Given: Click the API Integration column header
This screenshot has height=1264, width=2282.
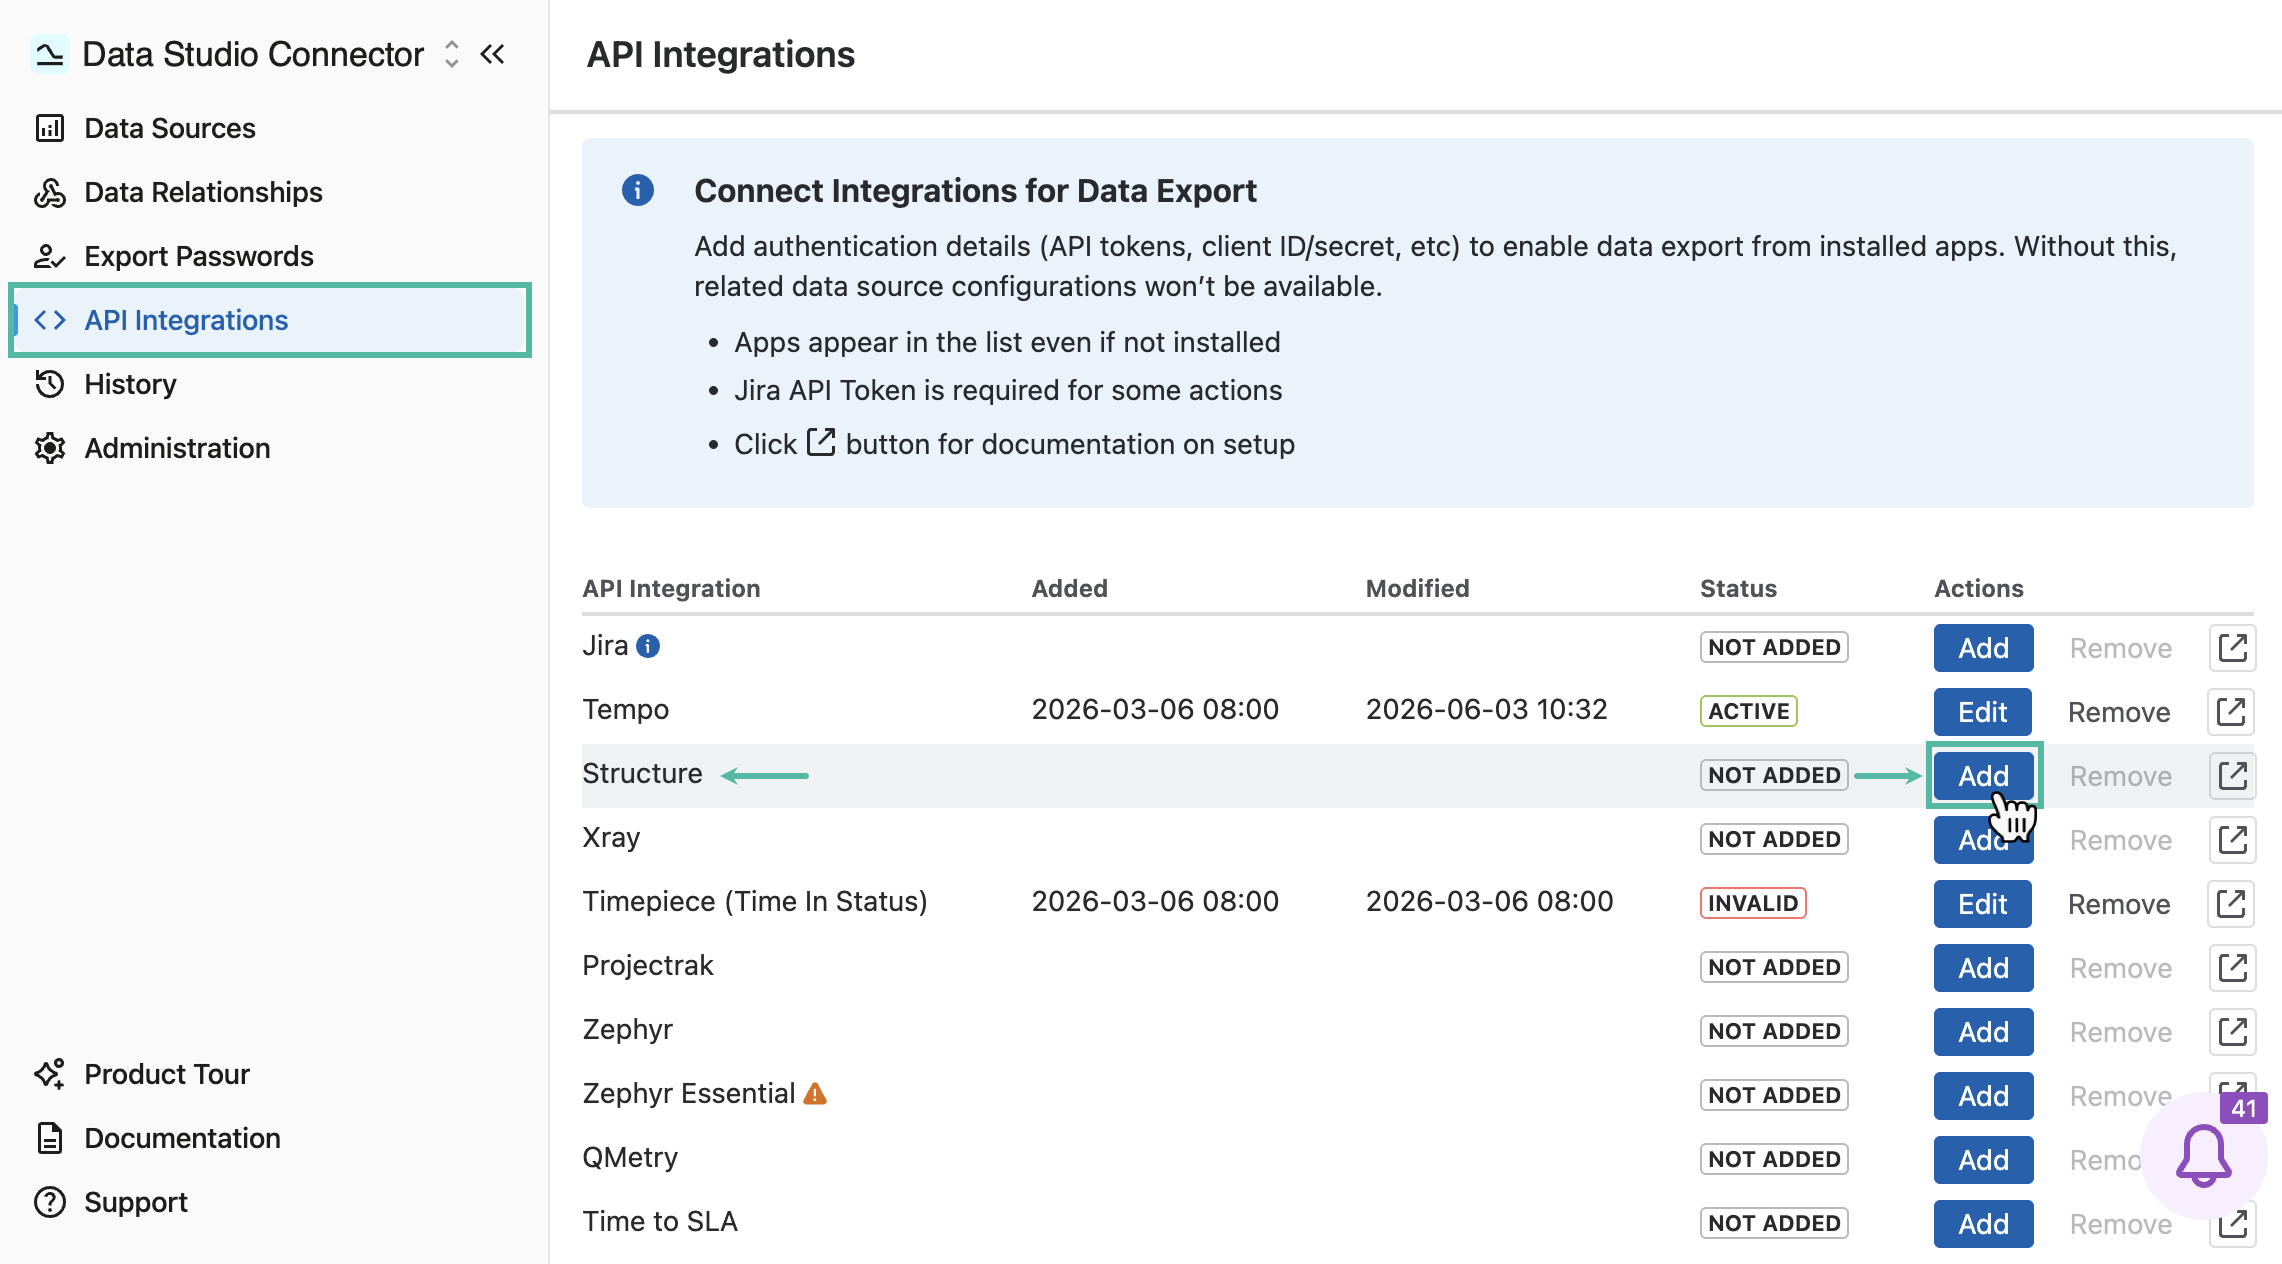Looking at the screenshot, I should pyautogui.click(x=671, y=588).
